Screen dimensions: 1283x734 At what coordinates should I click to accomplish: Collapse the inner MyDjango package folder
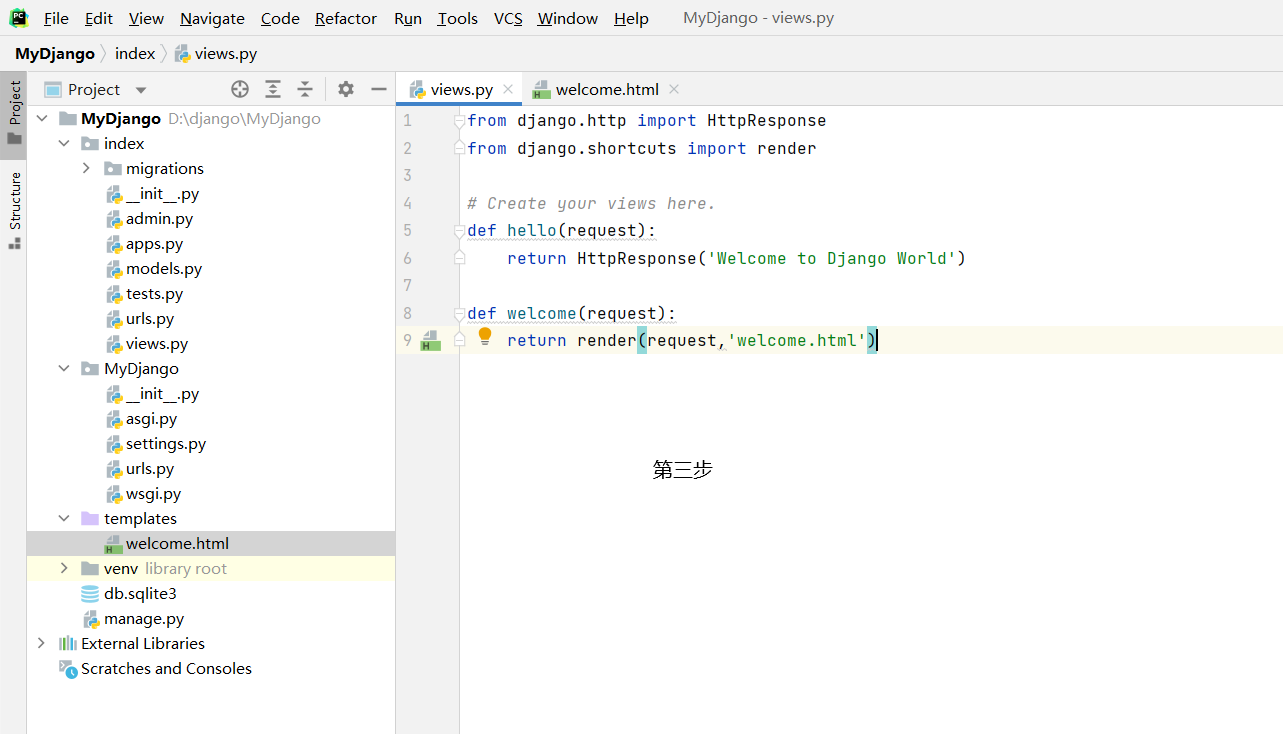64,368
